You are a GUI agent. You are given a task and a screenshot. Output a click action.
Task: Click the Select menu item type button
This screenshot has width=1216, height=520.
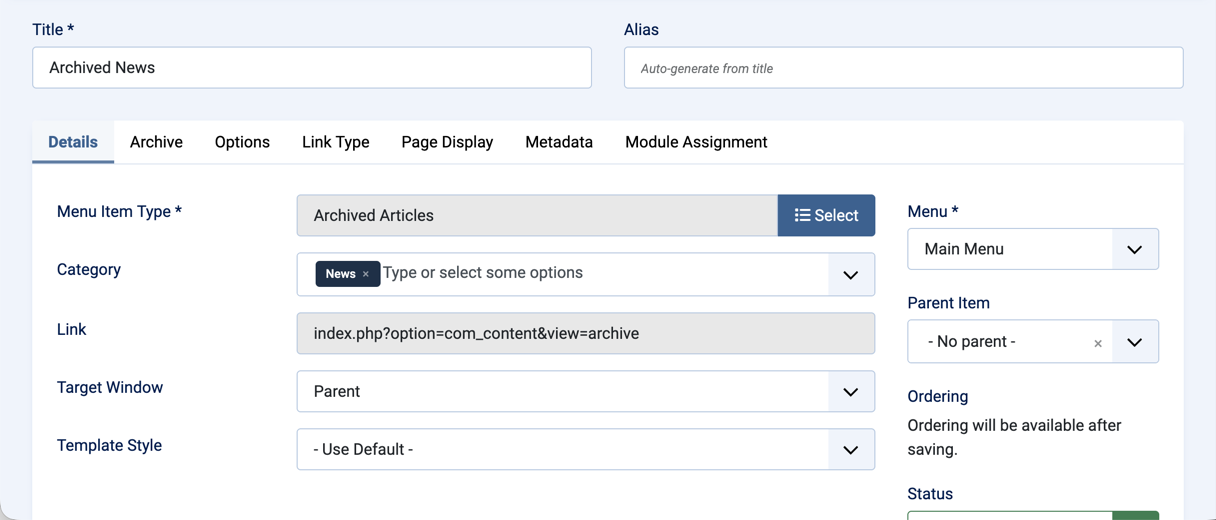(x=826, y=215)
